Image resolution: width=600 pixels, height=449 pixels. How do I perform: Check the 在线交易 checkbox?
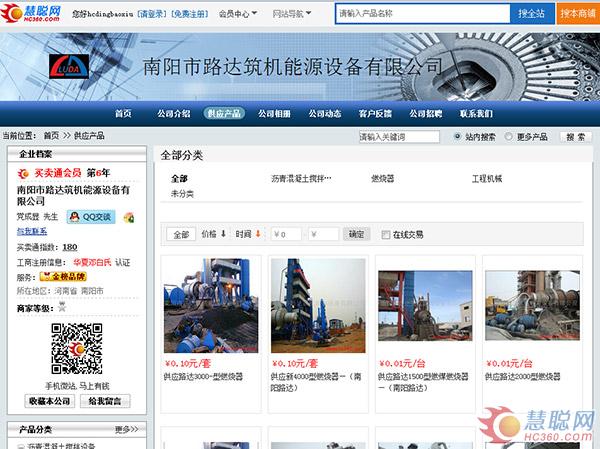pos(386,235)
